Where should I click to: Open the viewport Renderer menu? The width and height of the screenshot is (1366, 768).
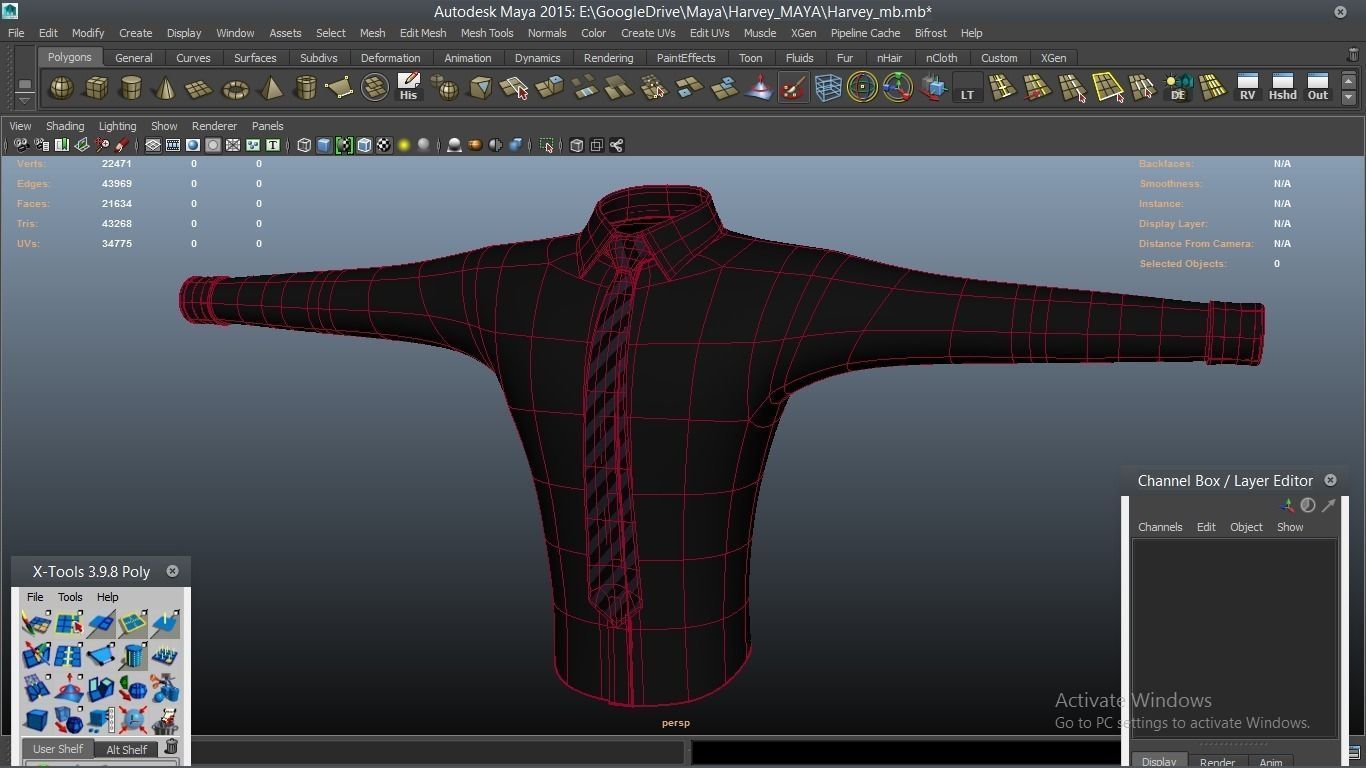click(x=214, y=126)
